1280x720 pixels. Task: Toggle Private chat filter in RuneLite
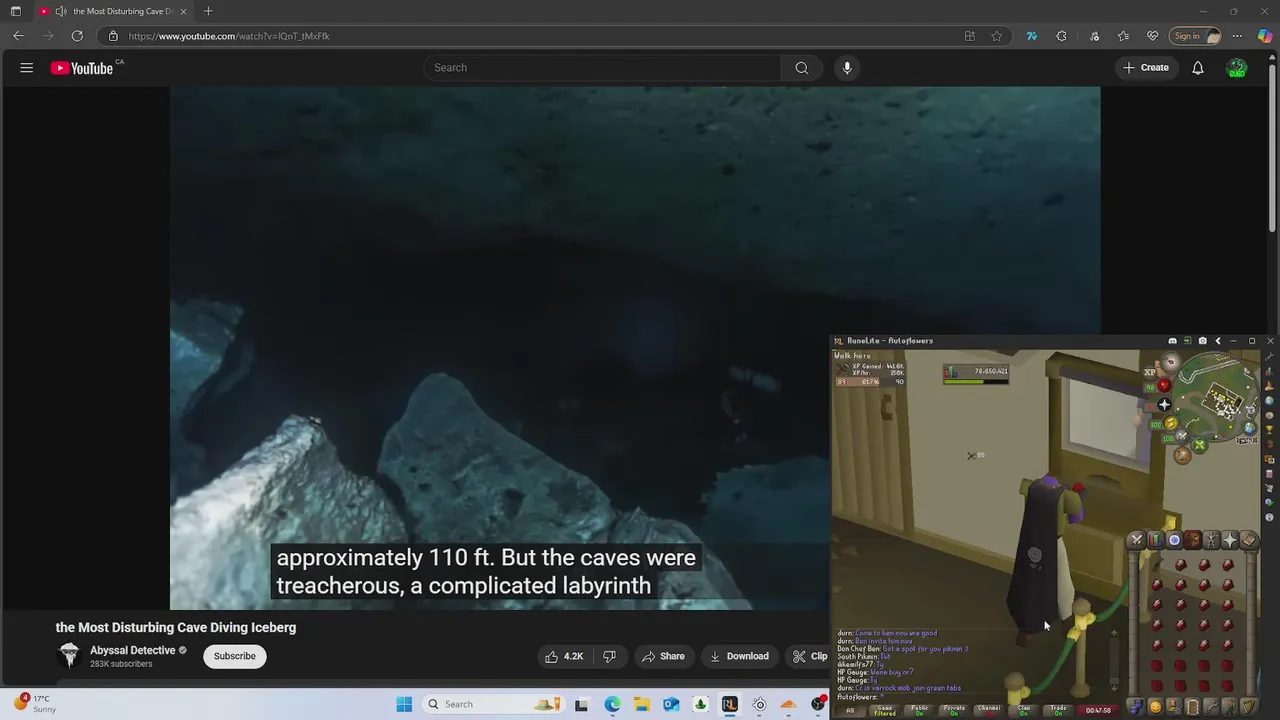coord(954,710)
